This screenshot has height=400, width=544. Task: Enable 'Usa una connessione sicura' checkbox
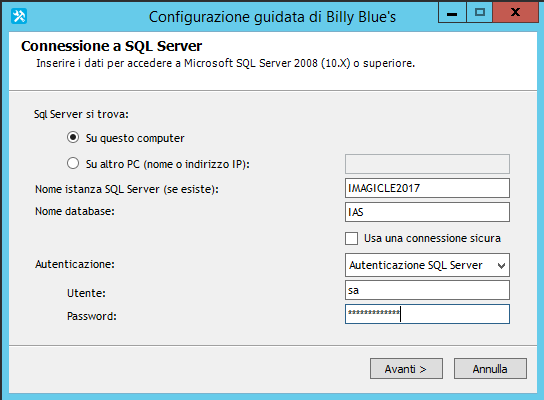(351, 238)
